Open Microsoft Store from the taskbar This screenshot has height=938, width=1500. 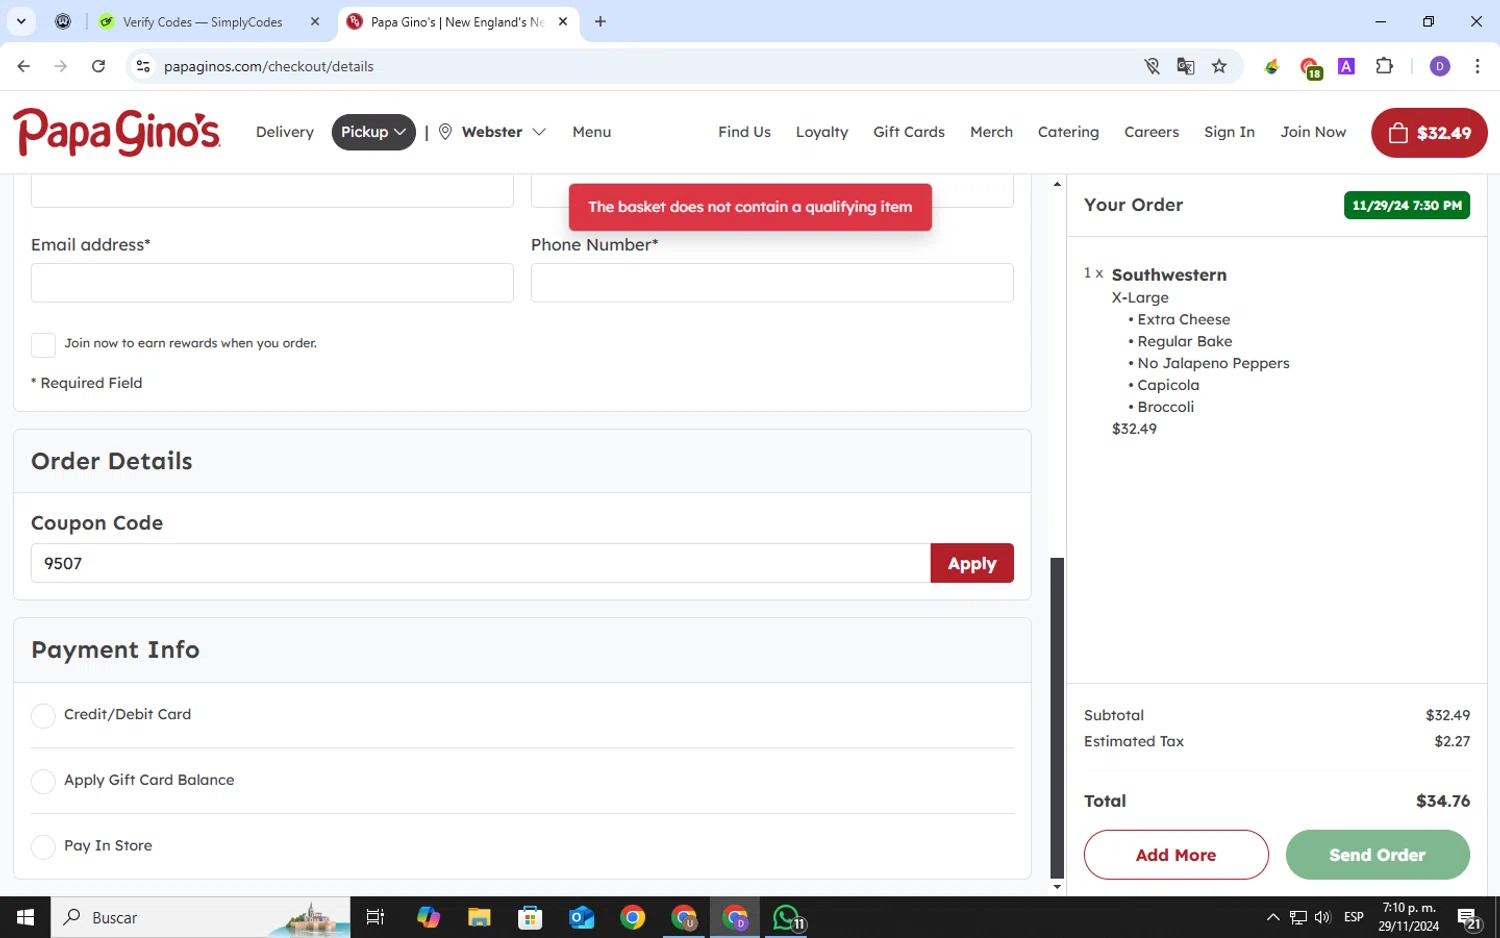[x=530, y=917]
